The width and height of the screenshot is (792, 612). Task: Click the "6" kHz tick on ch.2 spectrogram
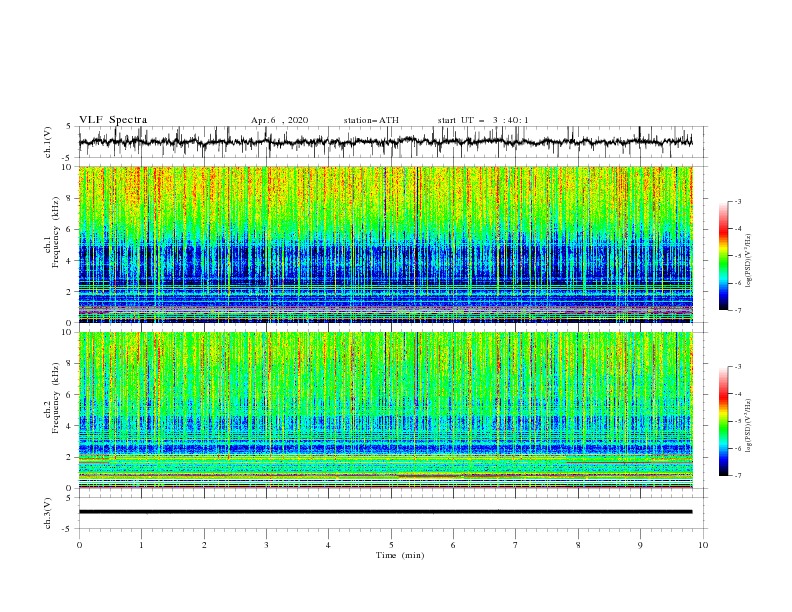[69, 395]
